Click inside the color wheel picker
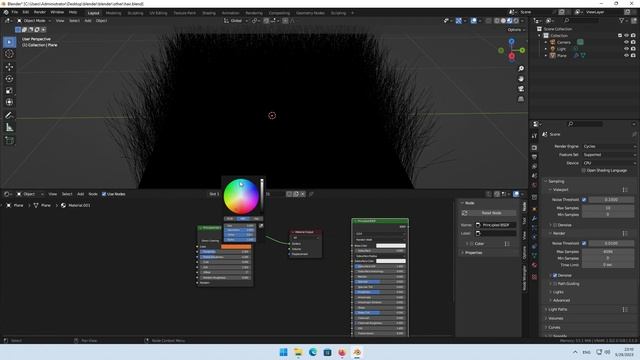The height and width of the screenshot is (360, 640). pos(241,196)
